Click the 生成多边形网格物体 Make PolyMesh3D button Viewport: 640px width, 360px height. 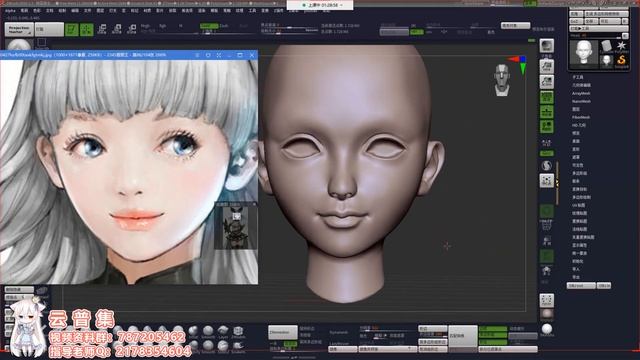[606, 14]
